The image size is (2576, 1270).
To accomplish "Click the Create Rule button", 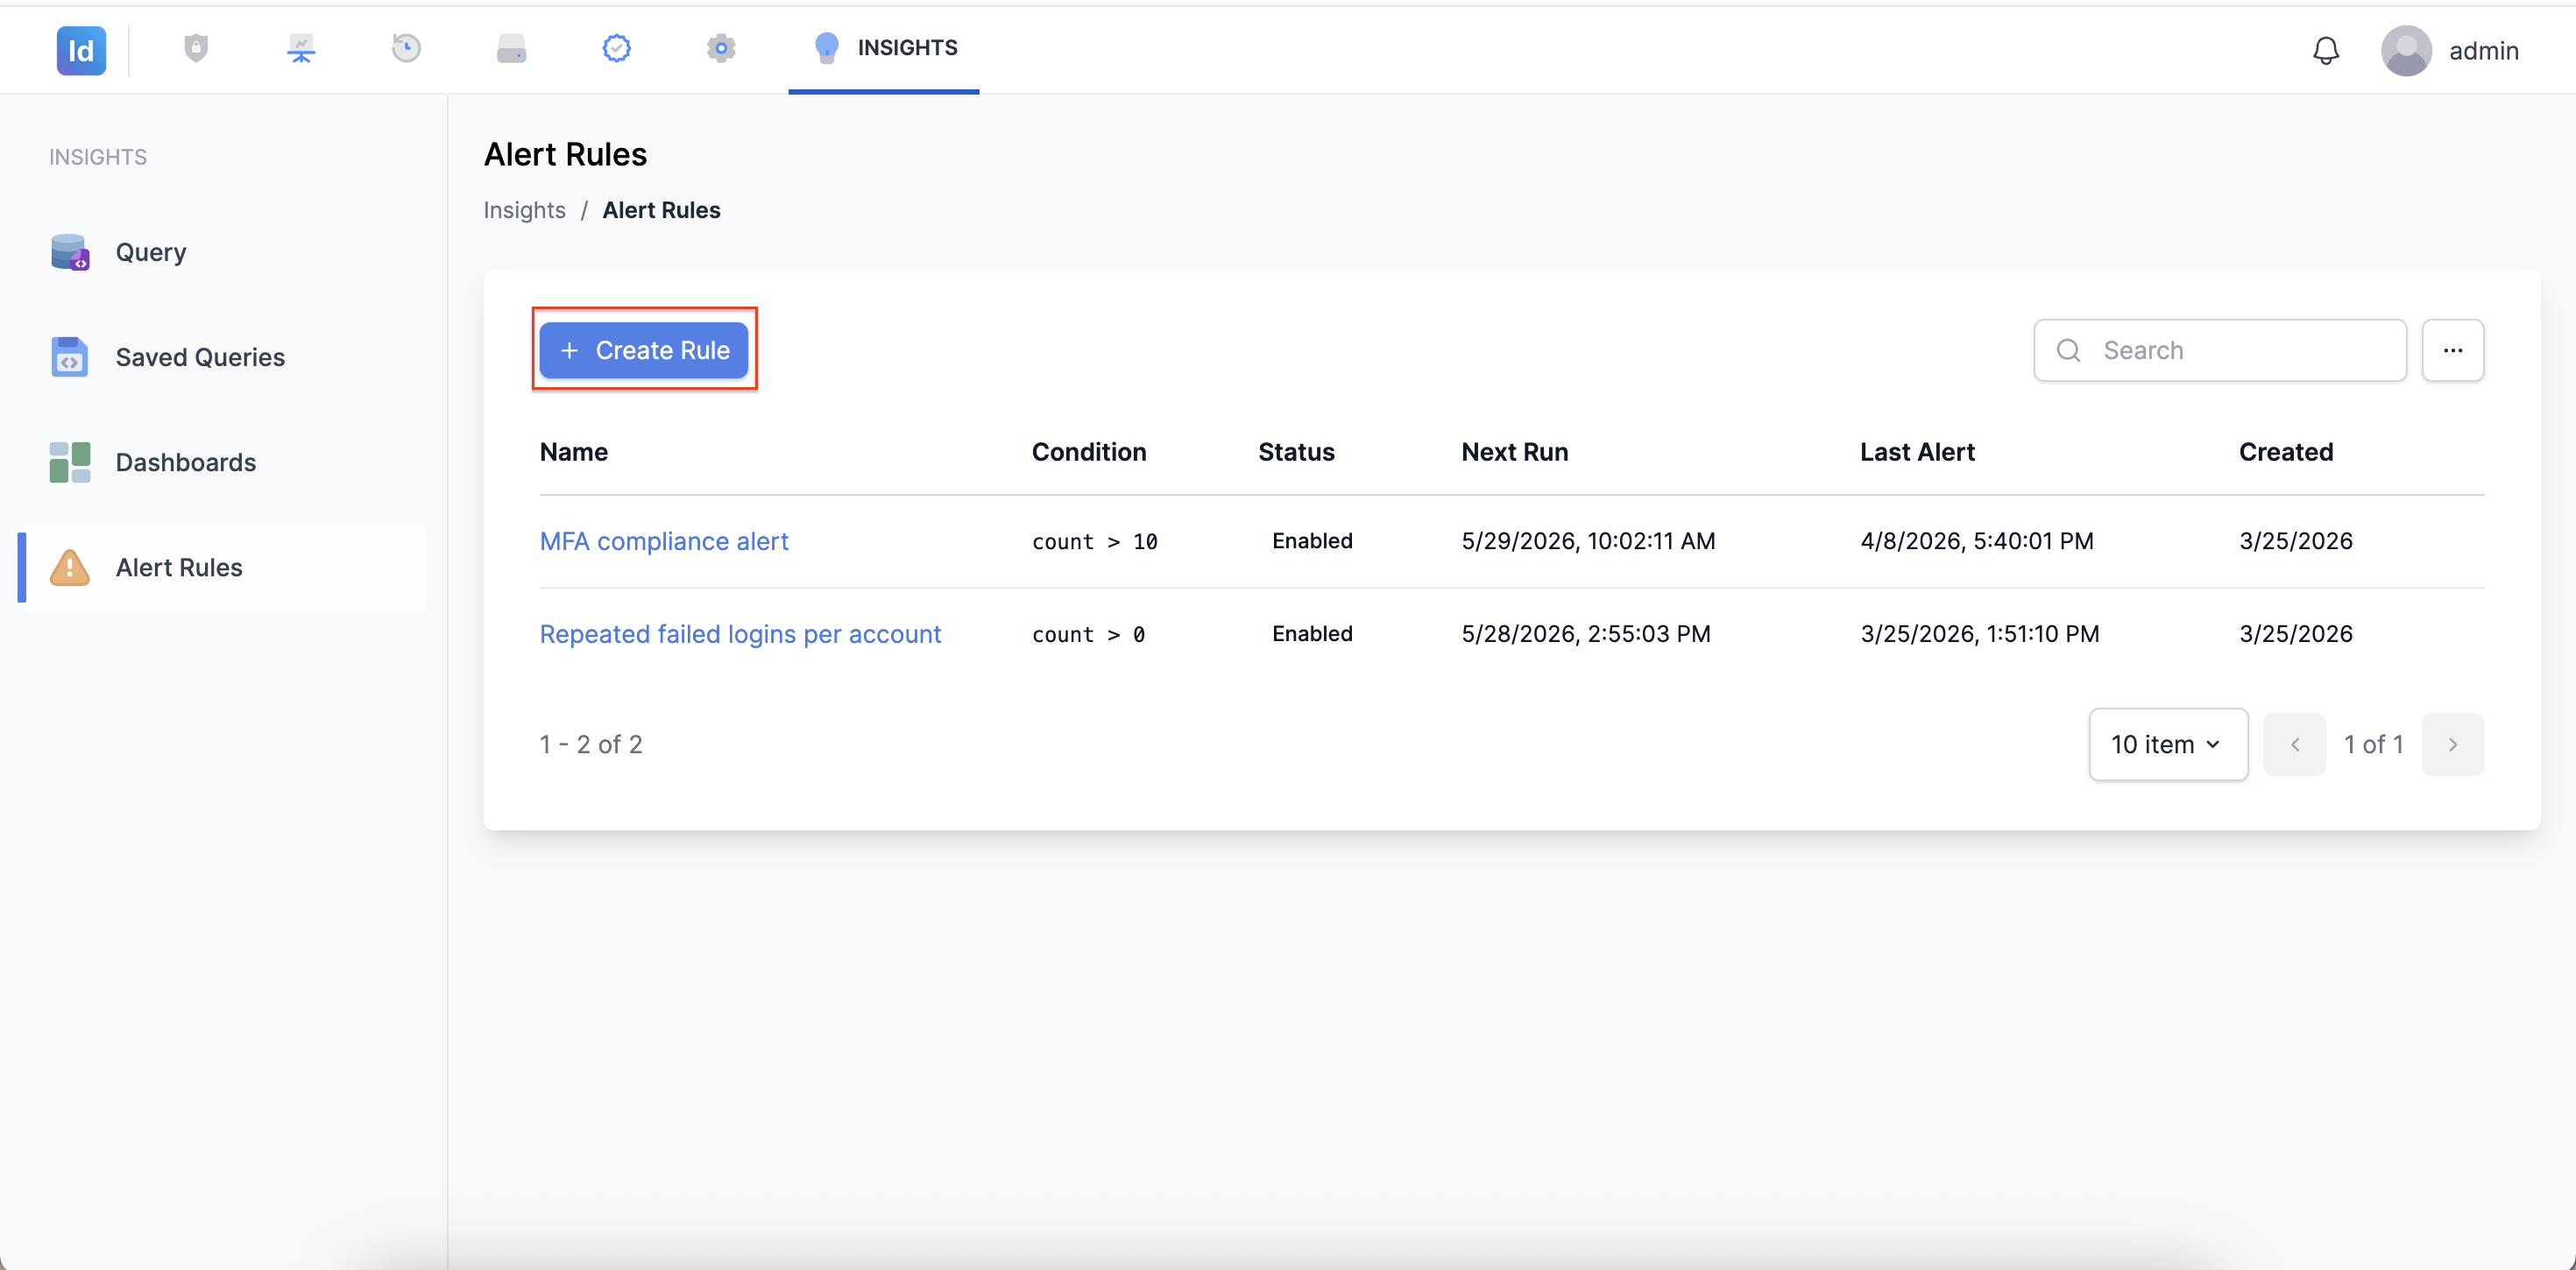I will click(x=644, y=350).
